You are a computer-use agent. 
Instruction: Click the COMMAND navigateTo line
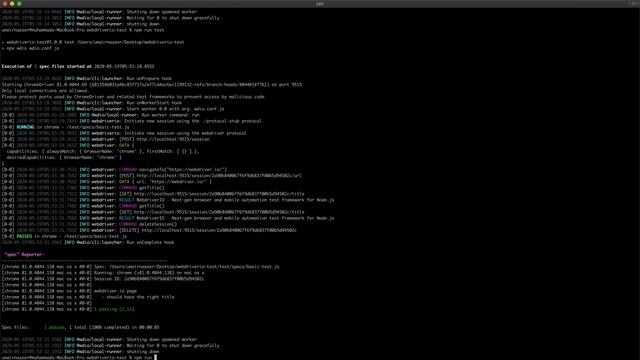pos(114,169)
